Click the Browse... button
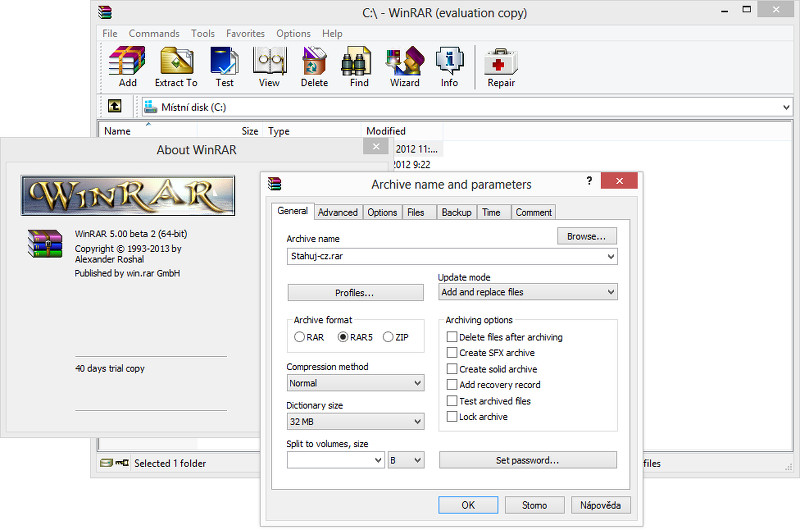The height and width of the screenshot is (530, 800). (586, 236)
